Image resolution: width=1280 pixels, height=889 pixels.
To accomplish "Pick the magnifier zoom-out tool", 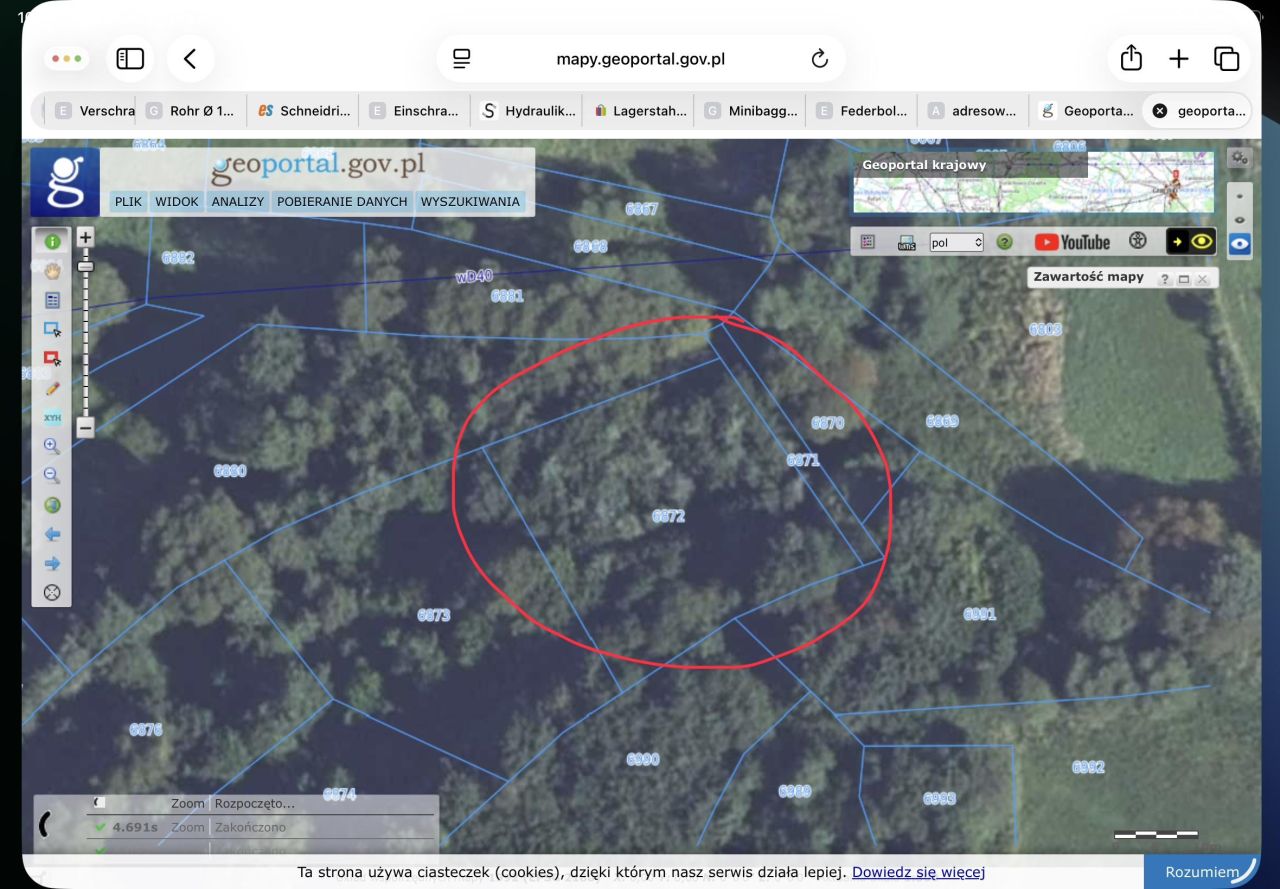I will pos(52,476).
